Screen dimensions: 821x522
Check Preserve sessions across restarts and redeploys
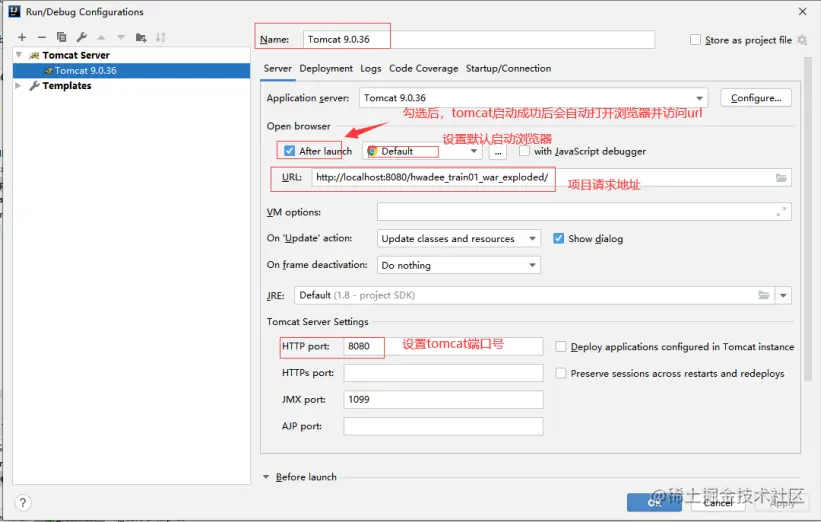coord(561,373)
